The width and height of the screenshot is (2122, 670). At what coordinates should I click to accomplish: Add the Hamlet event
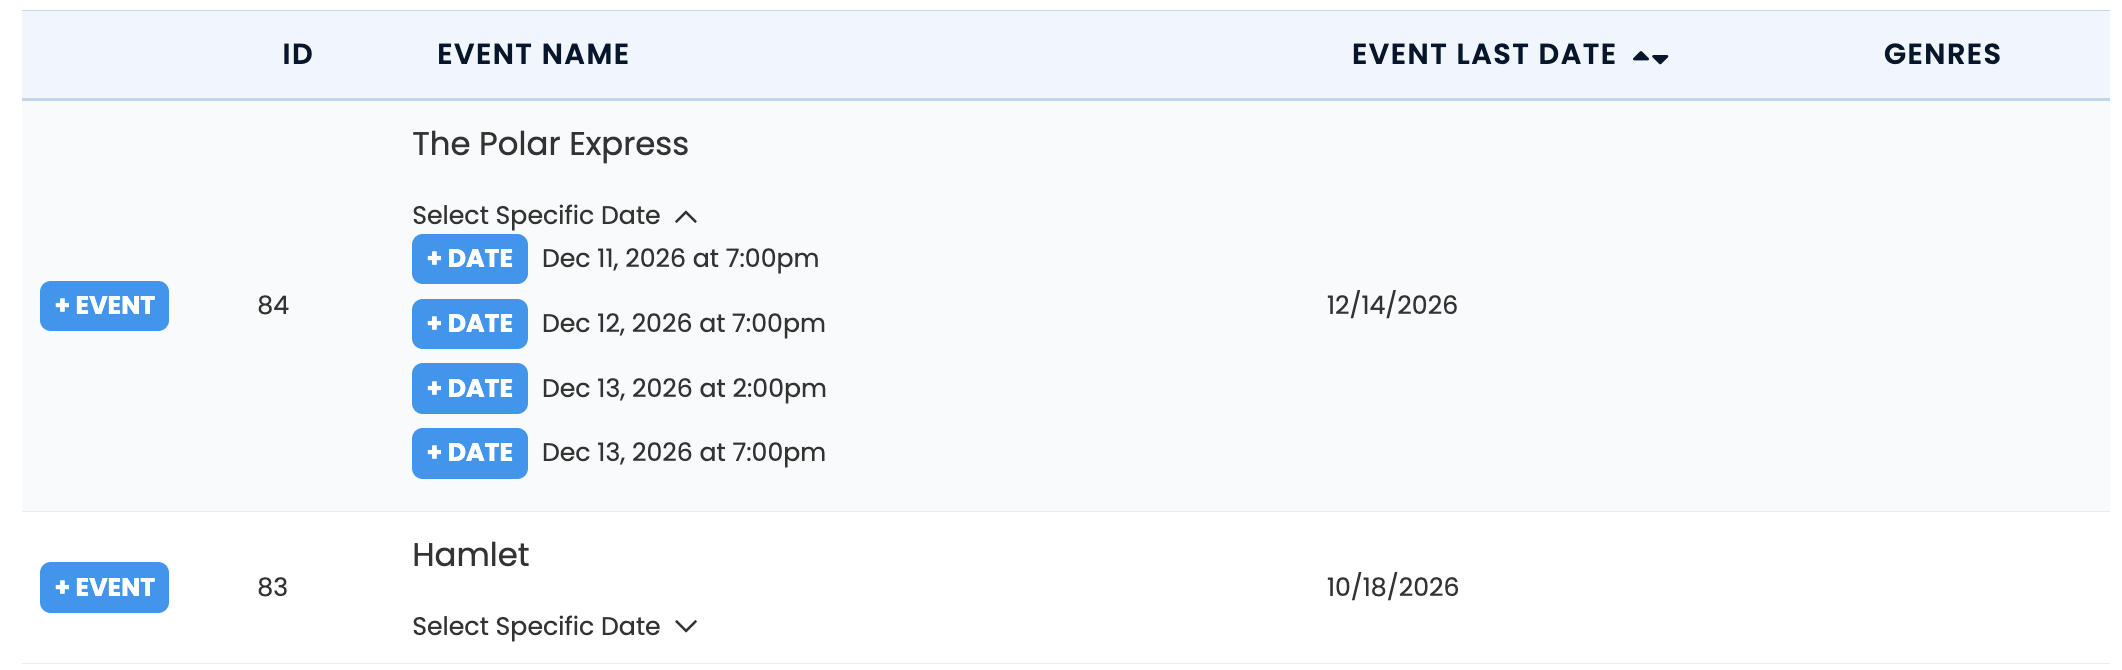point(104,587)
